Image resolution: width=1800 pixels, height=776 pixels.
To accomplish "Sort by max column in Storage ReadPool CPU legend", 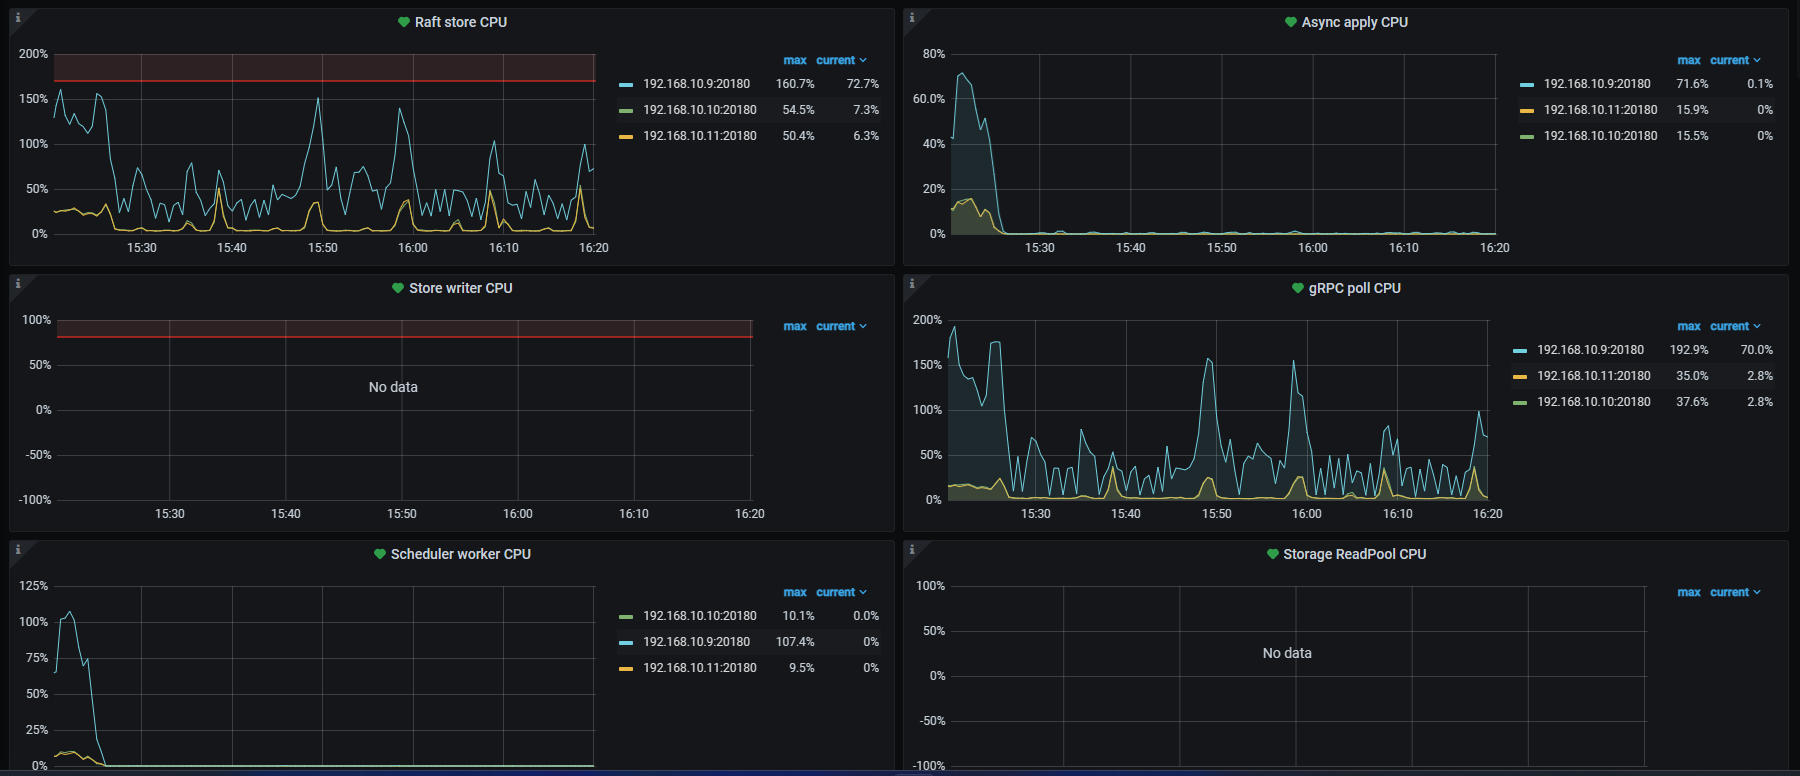I will click(1688, 592).
